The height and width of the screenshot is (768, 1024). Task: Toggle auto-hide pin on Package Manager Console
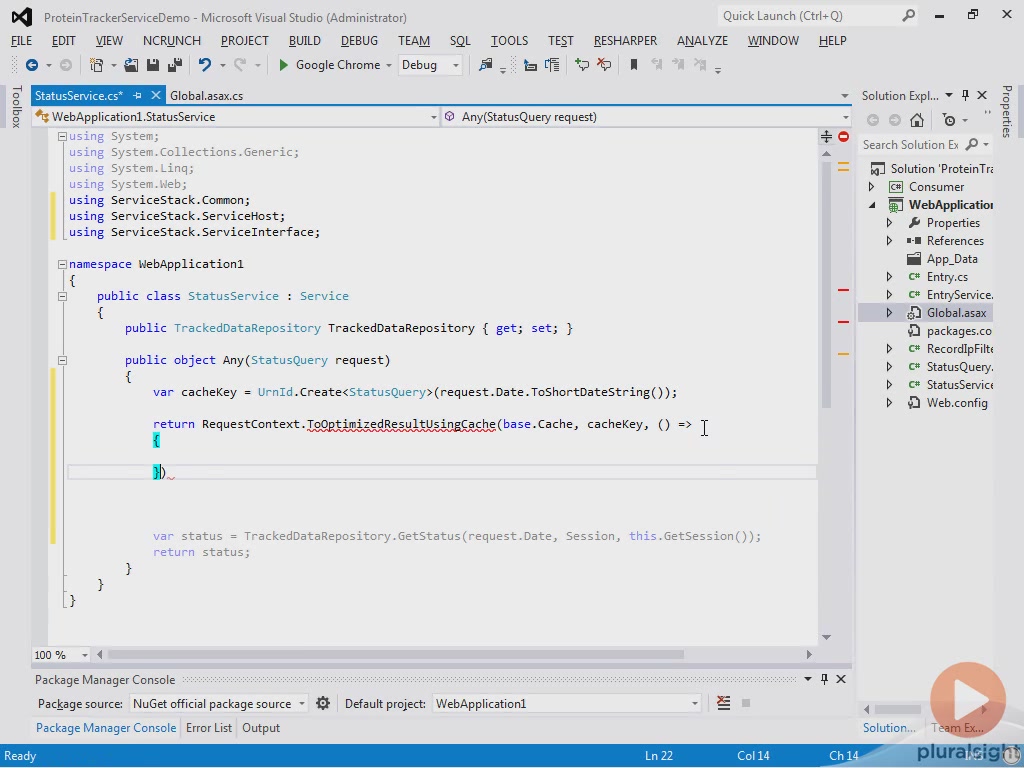824,679
